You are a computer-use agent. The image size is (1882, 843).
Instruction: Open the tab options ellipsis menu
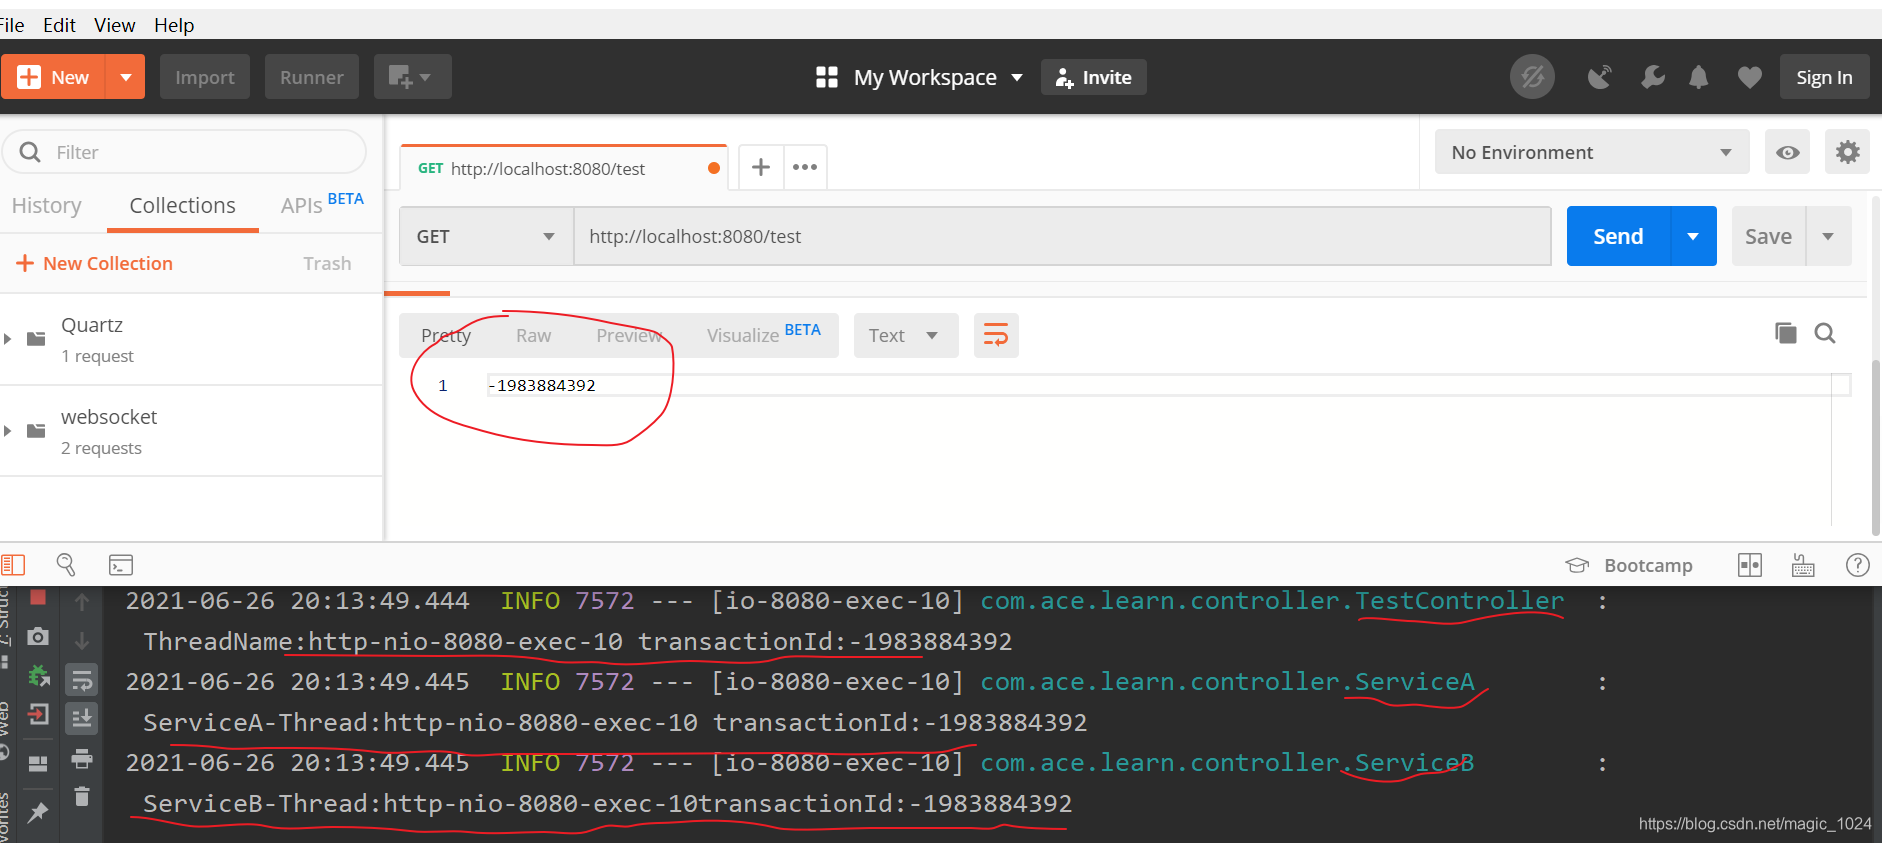(x=805, y=167)
